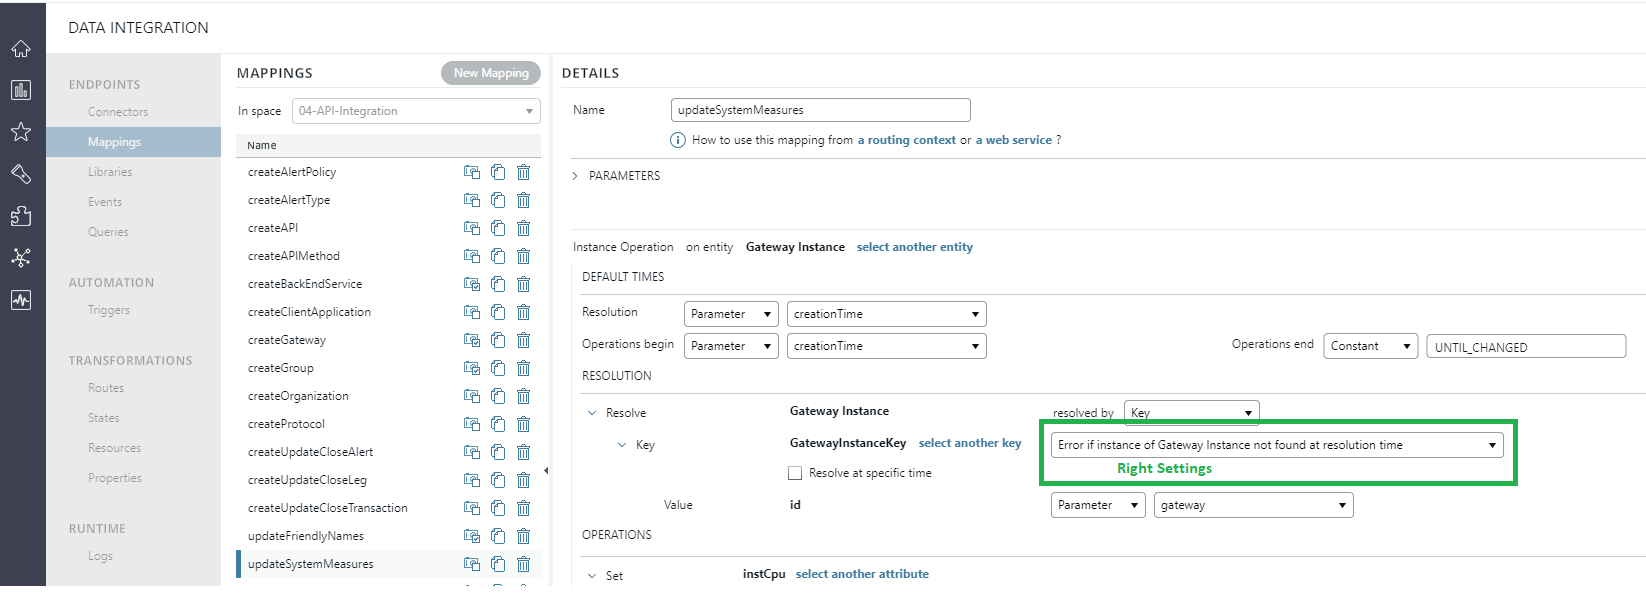
Task: Click the puzzle piece sidebar icon
Action: coord(21,216)
